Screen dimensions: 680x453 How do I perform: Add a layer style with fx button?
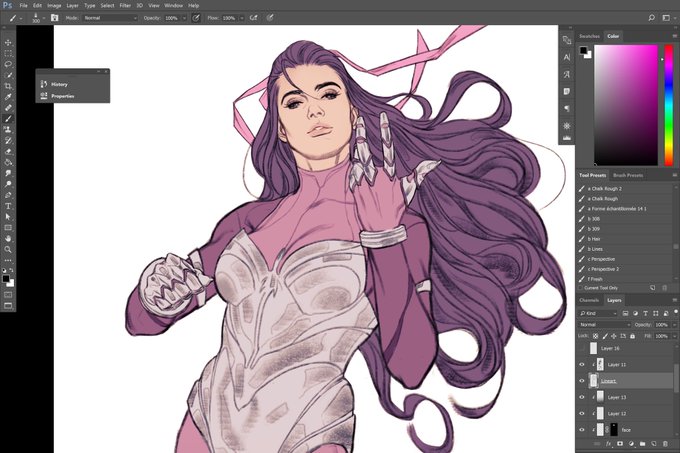coord(608,444)
